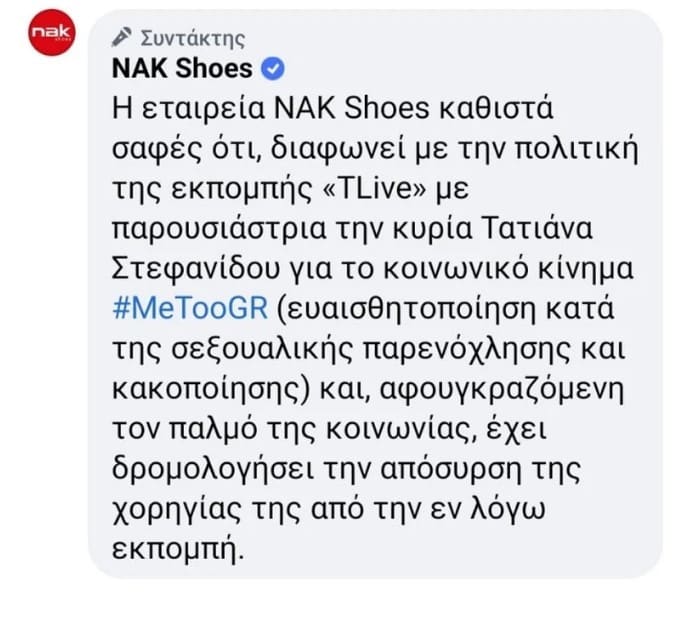Open the #MeTooGR hashtag link

click(190, 308)
